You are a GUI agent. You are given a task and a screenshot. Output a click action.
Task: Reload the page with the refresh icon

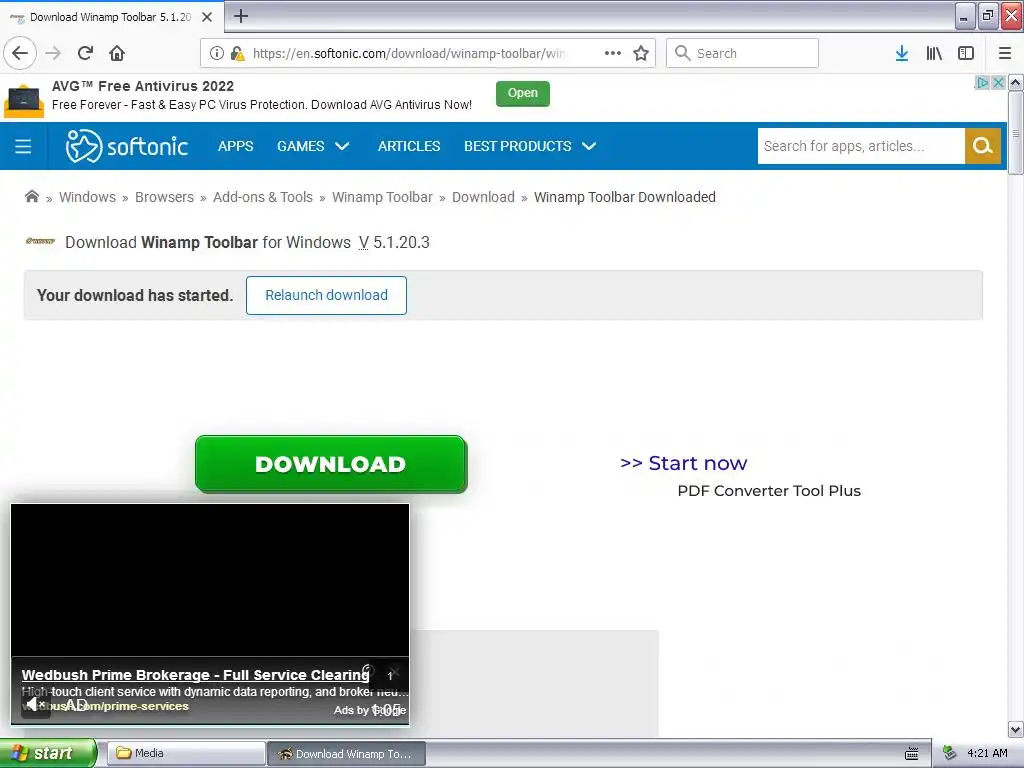[x=85, y=53]
